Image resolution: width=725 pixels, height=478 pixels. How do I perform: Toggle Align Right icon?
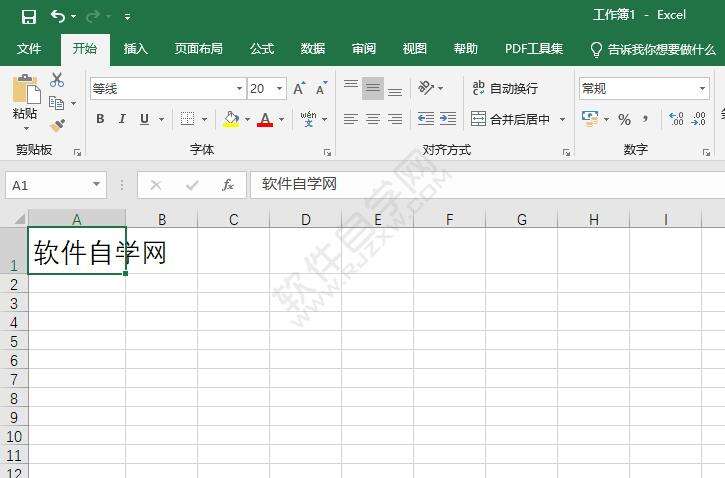coord(394,119)
